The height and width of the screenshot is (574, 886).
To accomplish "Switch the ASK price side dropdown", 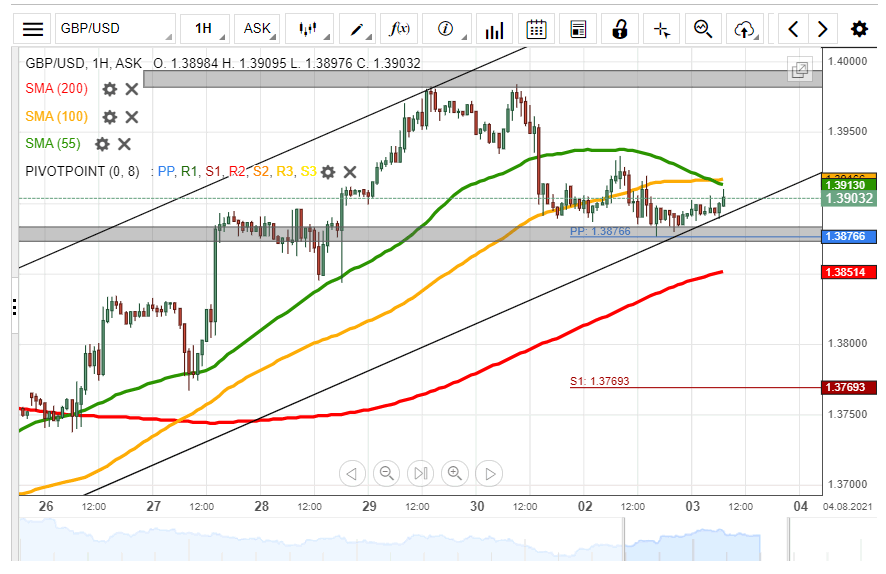I will 258,29.
